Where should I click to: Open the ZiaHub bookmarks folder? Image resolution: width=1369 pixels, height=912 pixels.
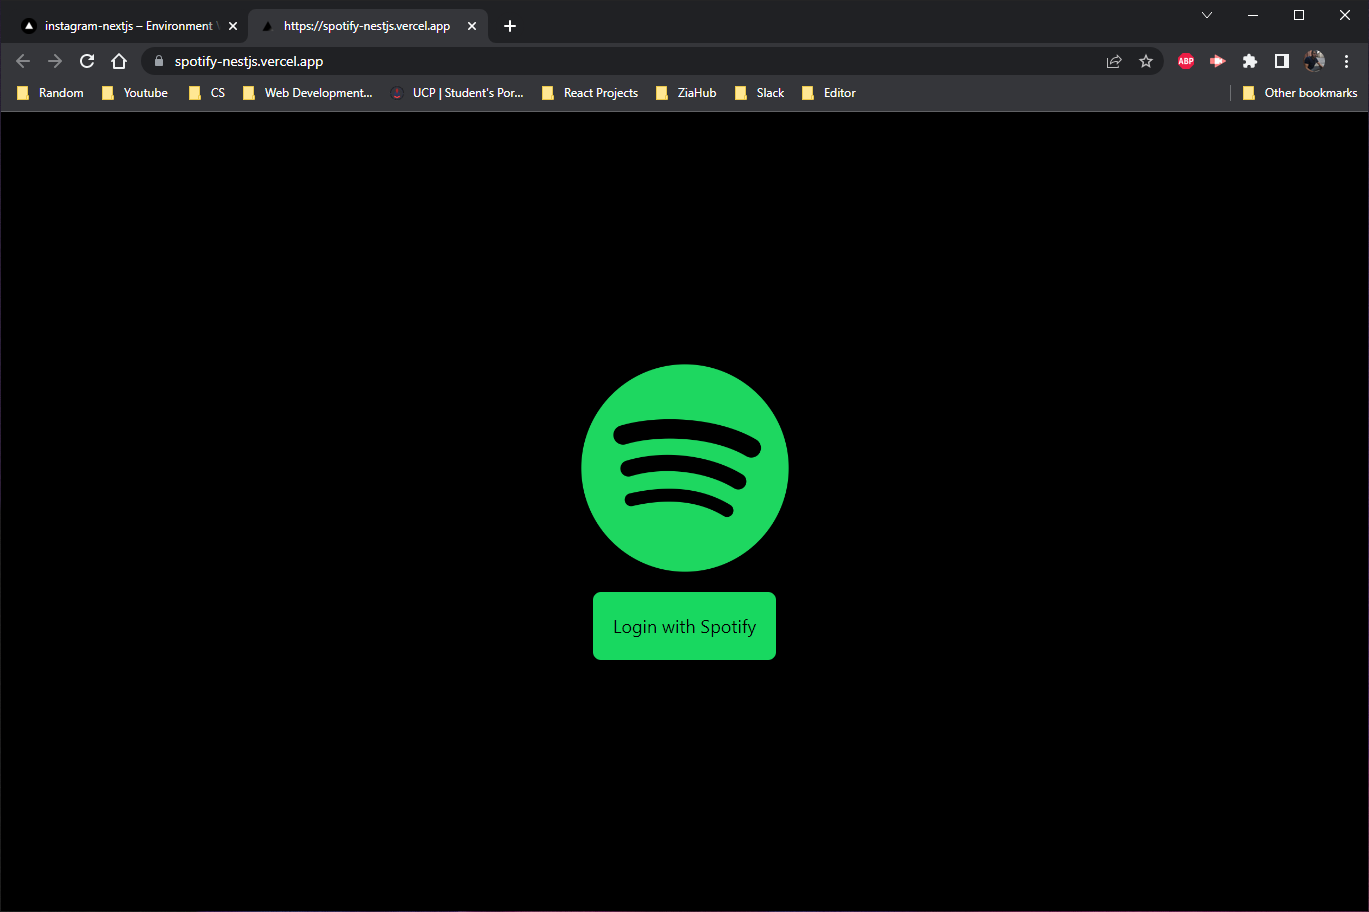click(x=686, y=93)
